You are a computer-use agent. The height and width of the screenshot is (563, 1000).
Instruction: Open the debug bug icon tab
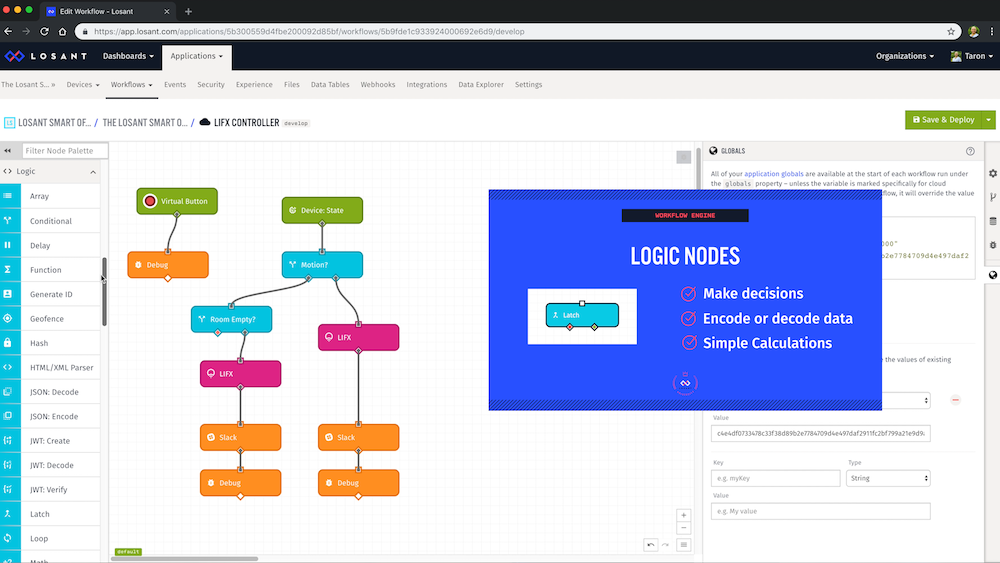992,245
